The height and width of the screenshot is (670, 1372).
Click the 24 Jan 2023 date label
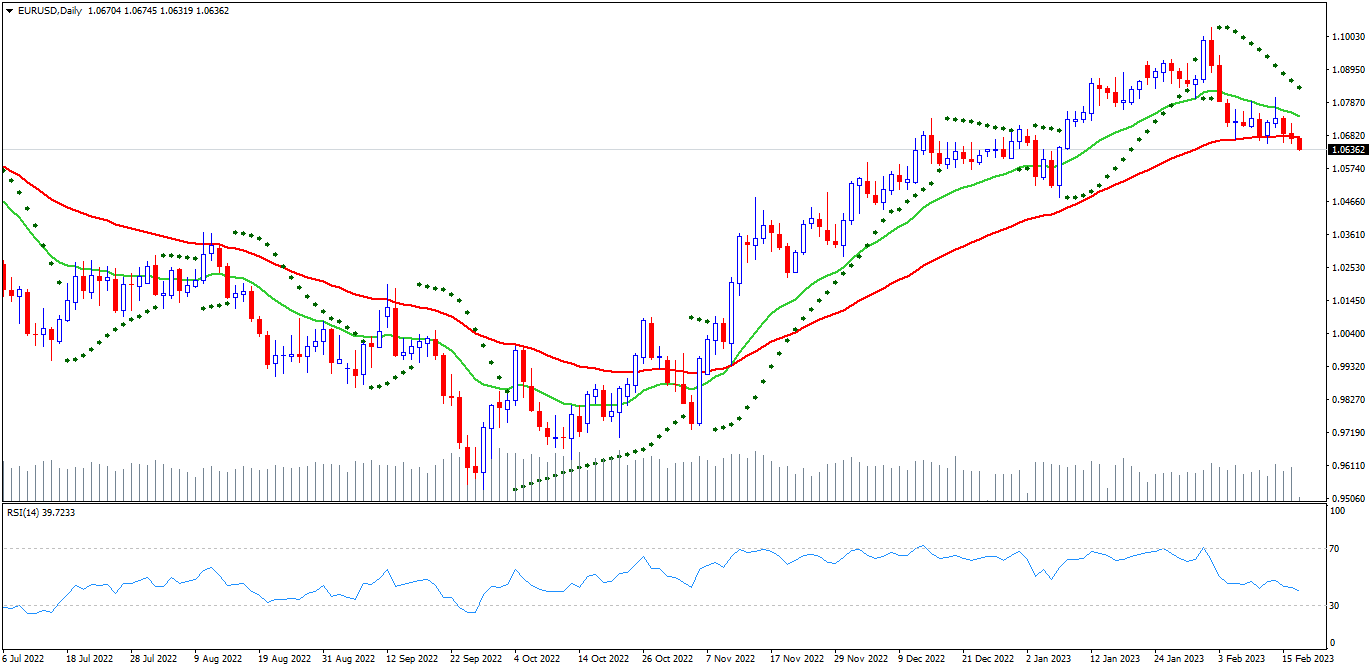click(x=1180, y=660)
